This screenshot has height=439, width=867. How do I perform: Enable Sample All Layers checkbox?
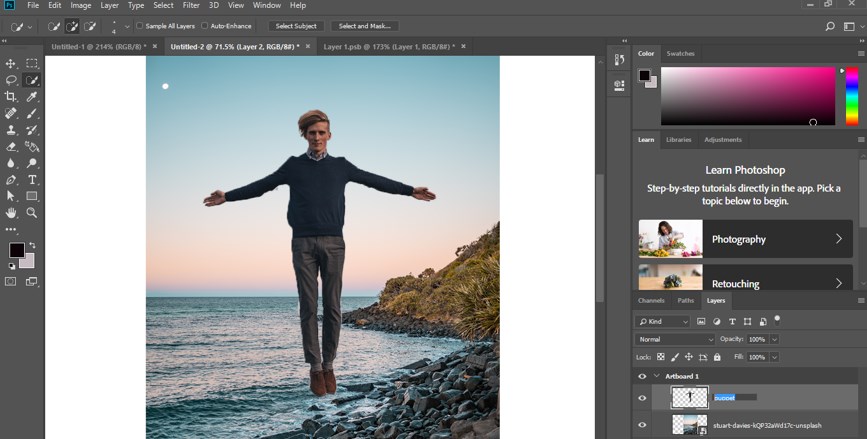coord(139,26)
